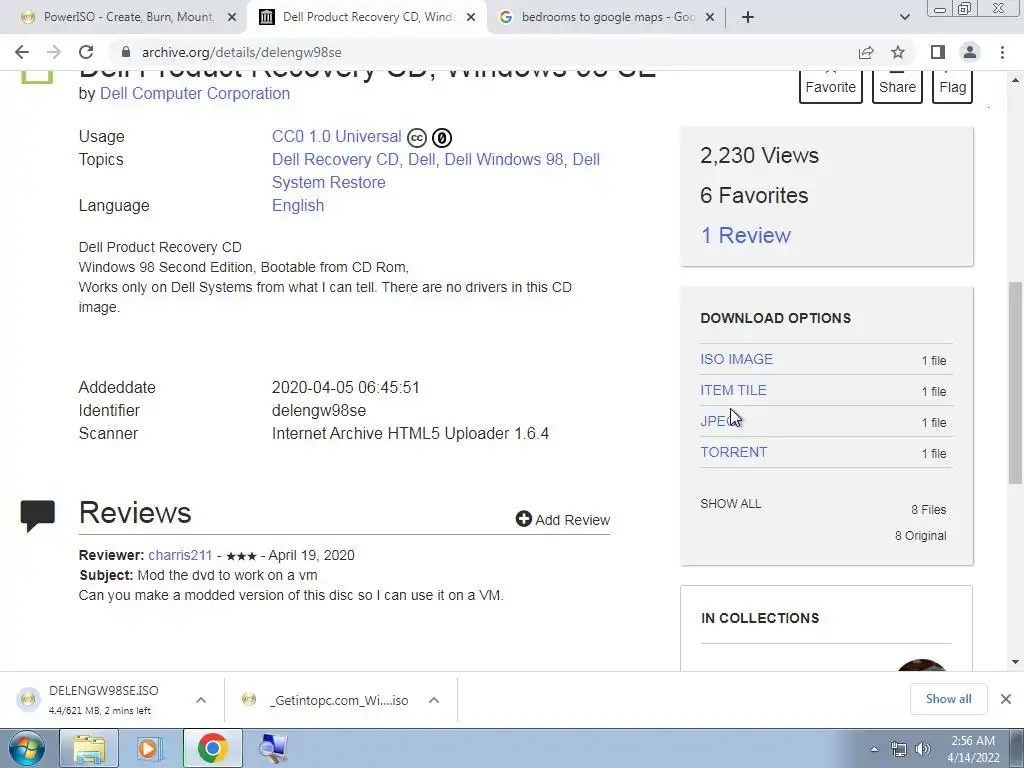This screenshot has width=1024, height=768.
Task: Close the bedrooms to google maps tab
Action: point(711,17)
